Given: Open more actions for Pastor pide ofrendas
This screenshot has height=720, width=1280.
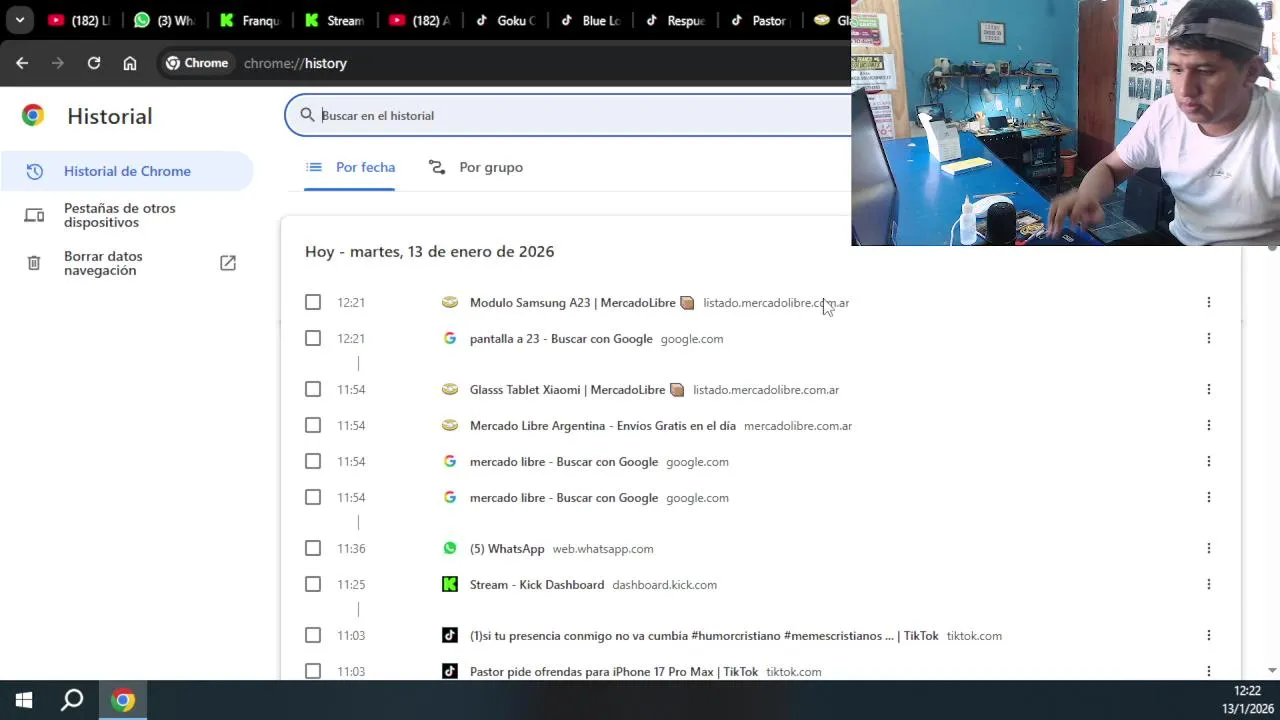Looking at the screenshot, I should (x=1208, y=671).
